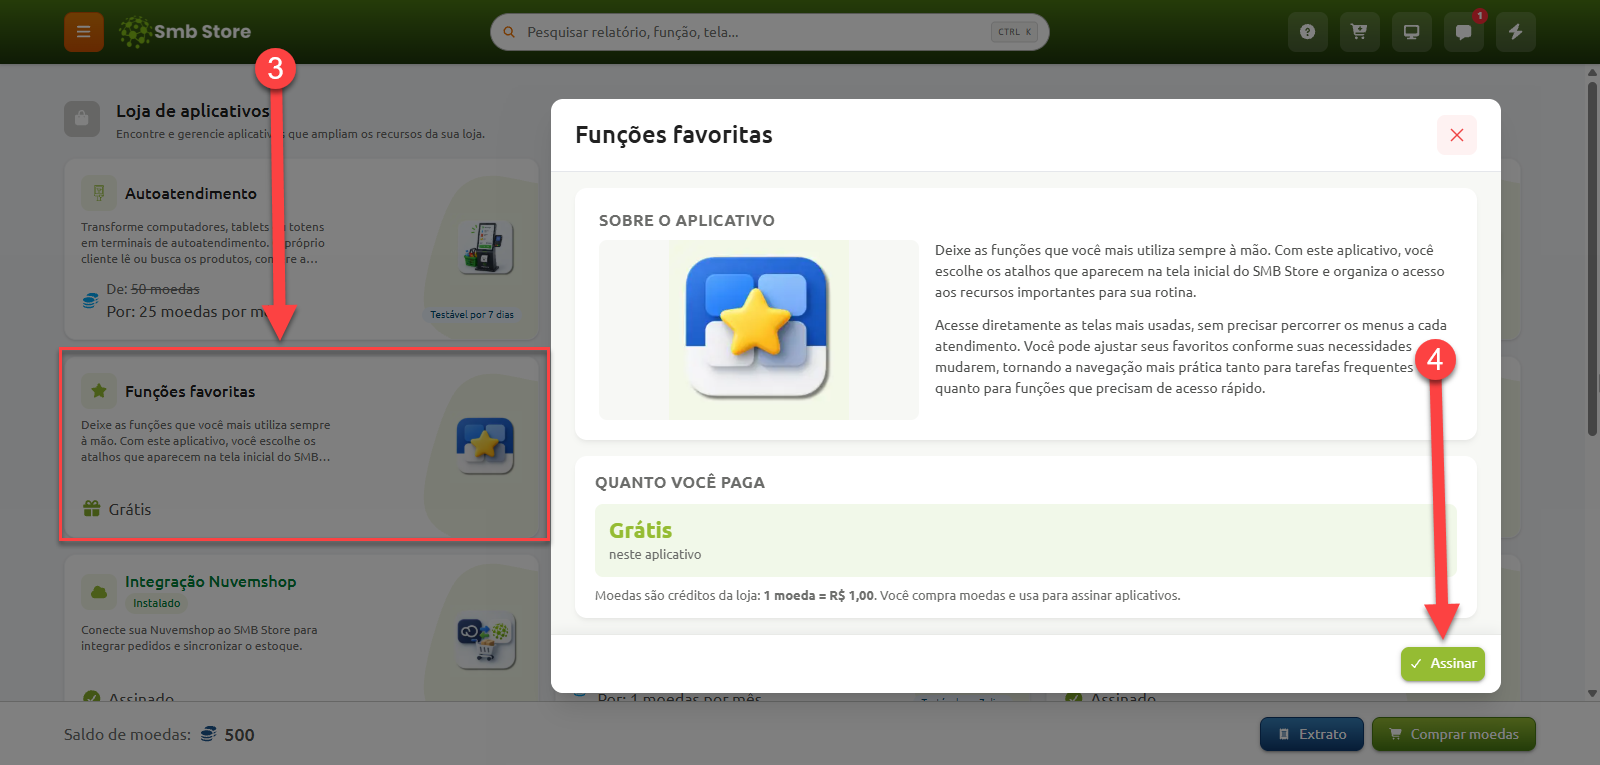Click the coin balance value 500

click(239, 734)
